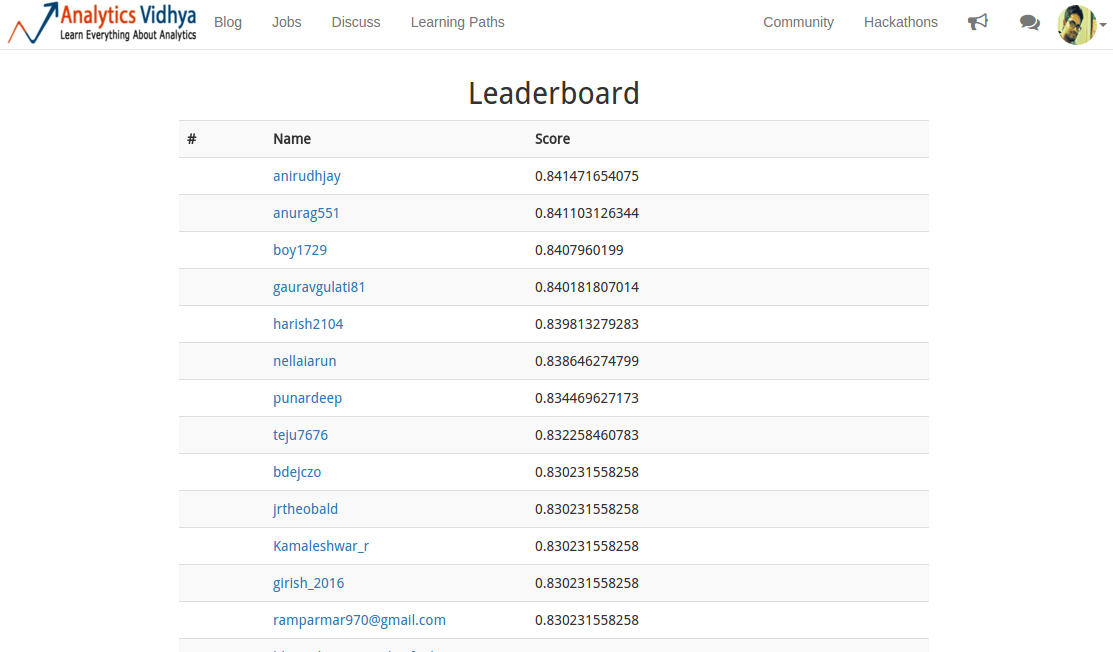Select score 0.841471654075
Viewport: 1113px width, 652px height.
tap(587, 176)
